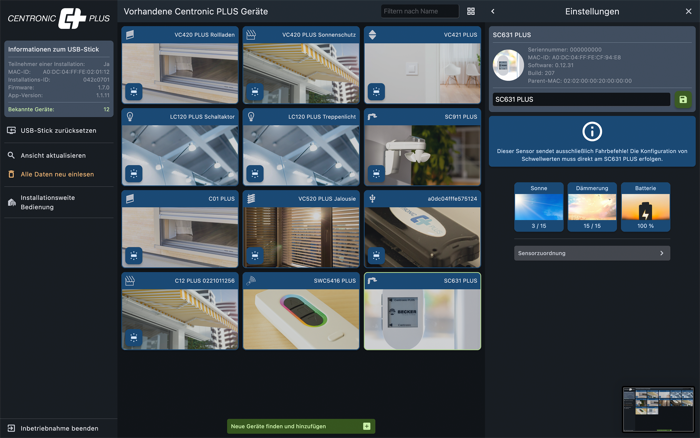Click the sensor icon on SC911 PLUS header
This screenshot has width=700, height=438.
click(372, 117)
